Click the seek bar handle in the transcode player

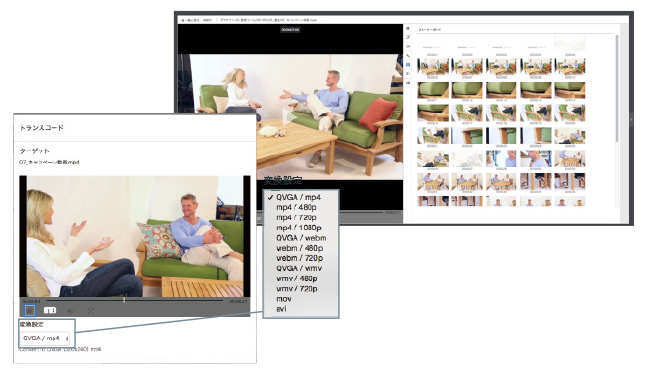[x=124, y=300]
